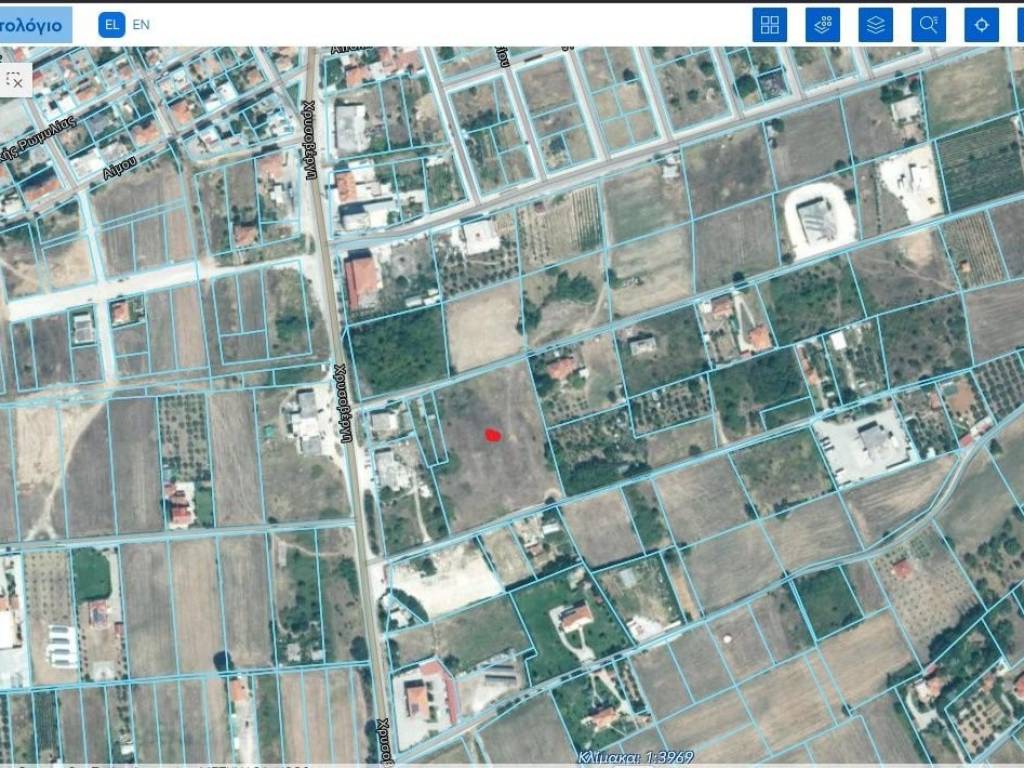
Task: Click the cut-off blue button at right edge
Action: tap(1020, 25)
